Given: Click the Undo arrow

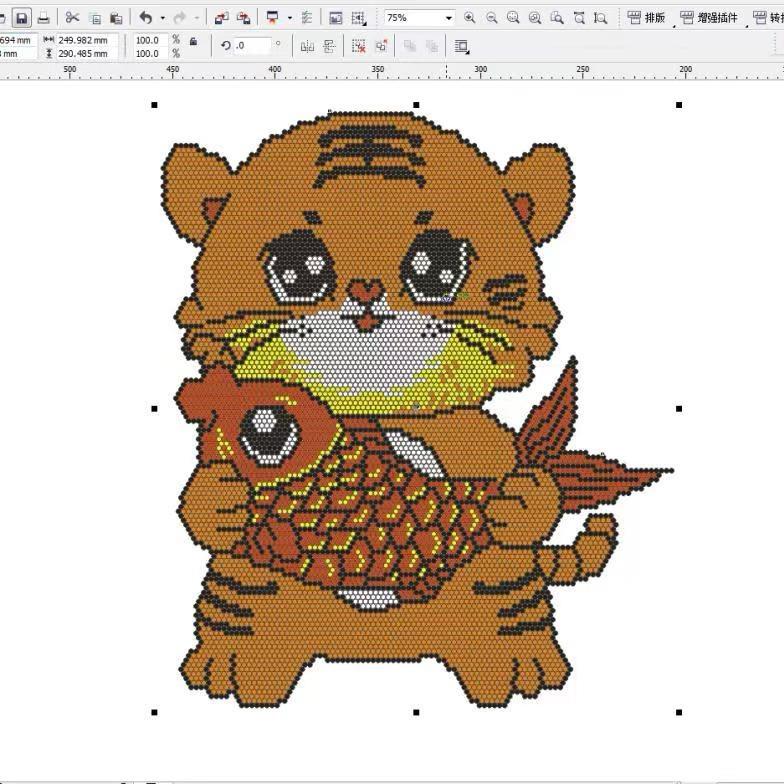Looking at the screenshot, I should 146,18.
